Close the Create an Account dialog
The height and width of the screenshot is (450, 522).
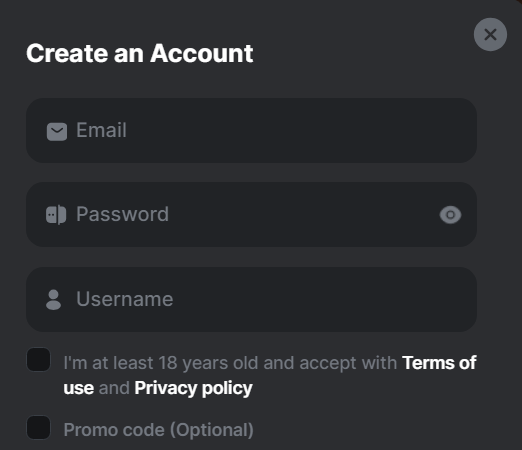pos(490,34)
